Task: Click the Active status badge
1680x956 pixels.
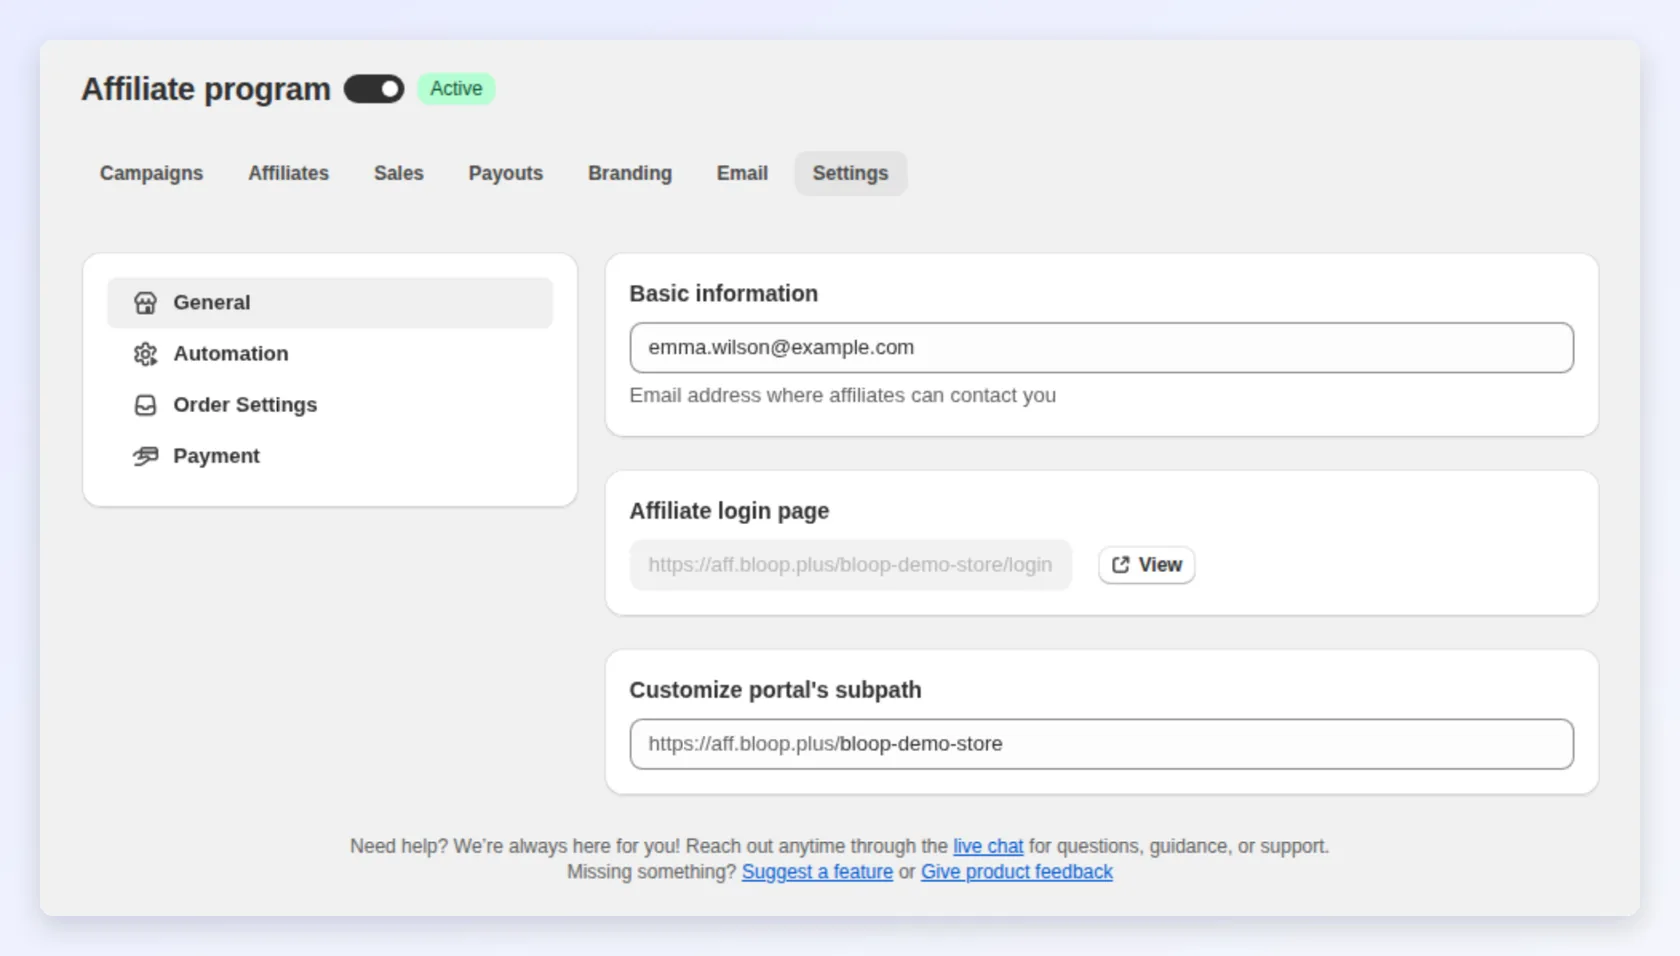Action: (456, 89)
